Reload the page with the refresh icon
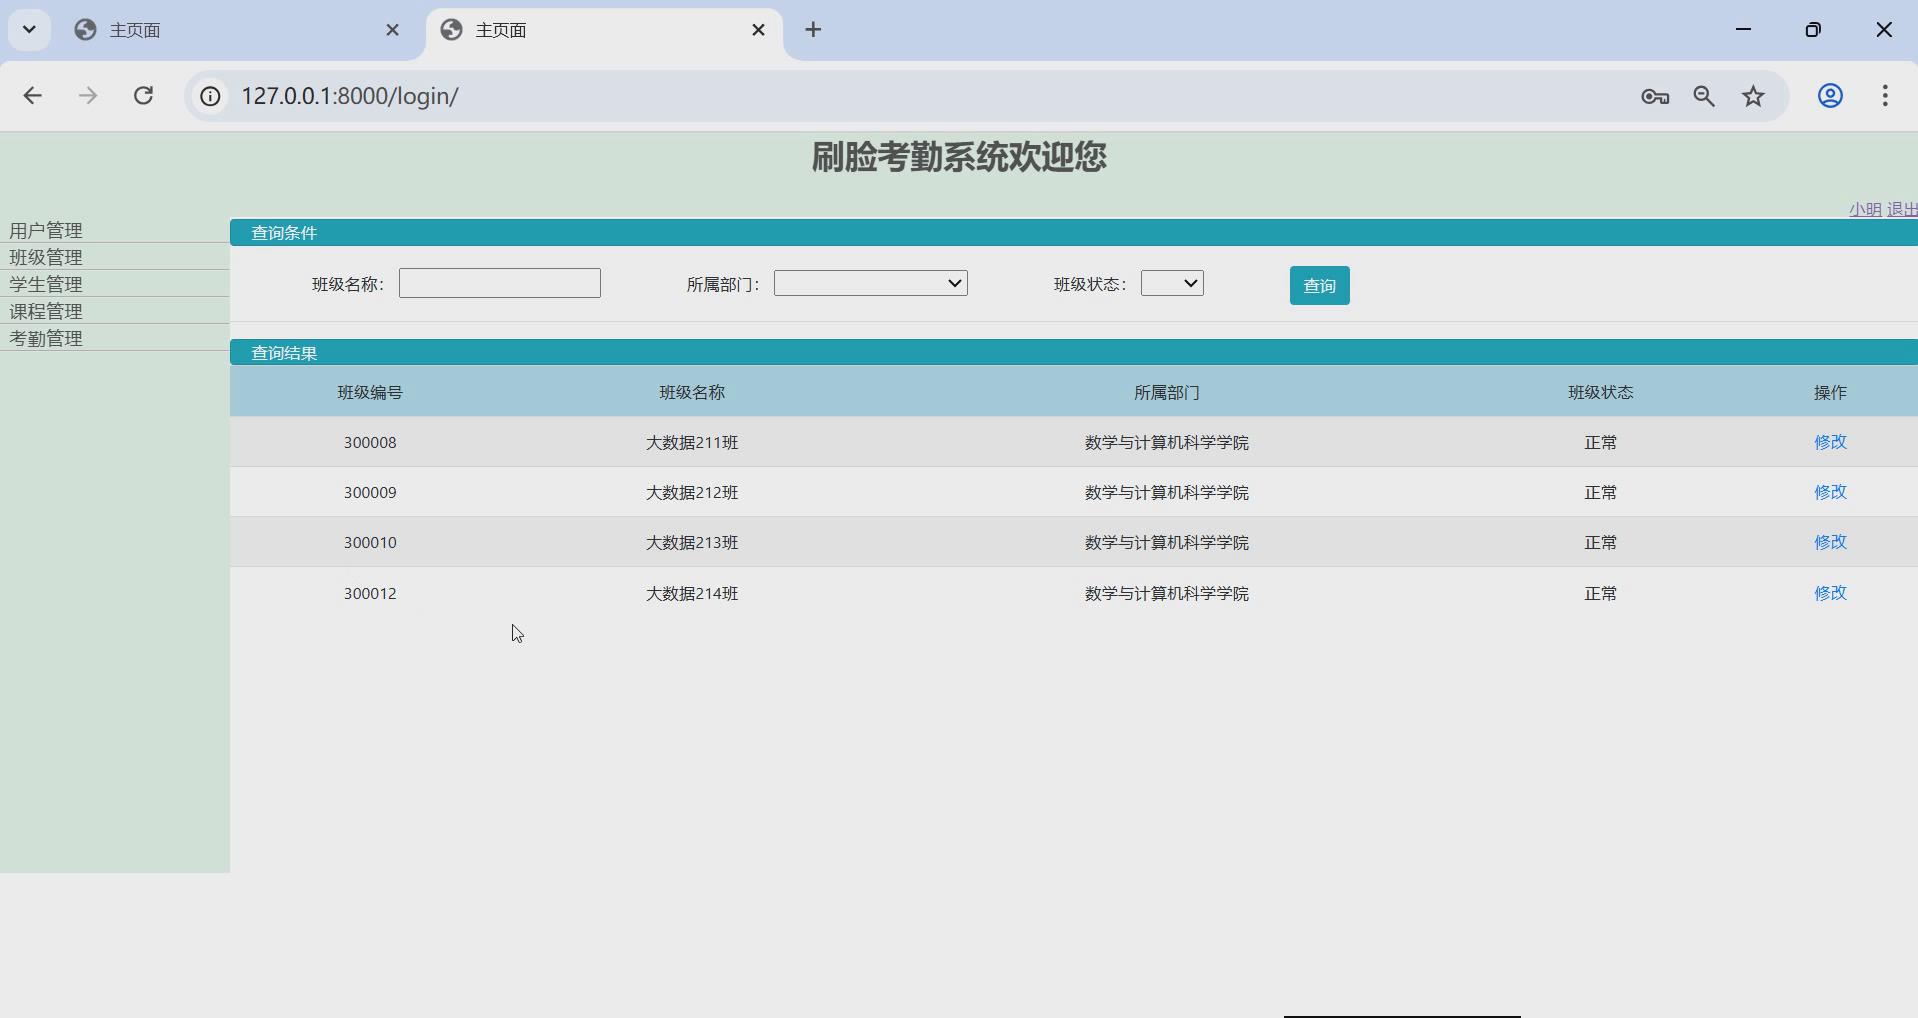This screenshot has width=1918, height=1018. coord(144,96)
